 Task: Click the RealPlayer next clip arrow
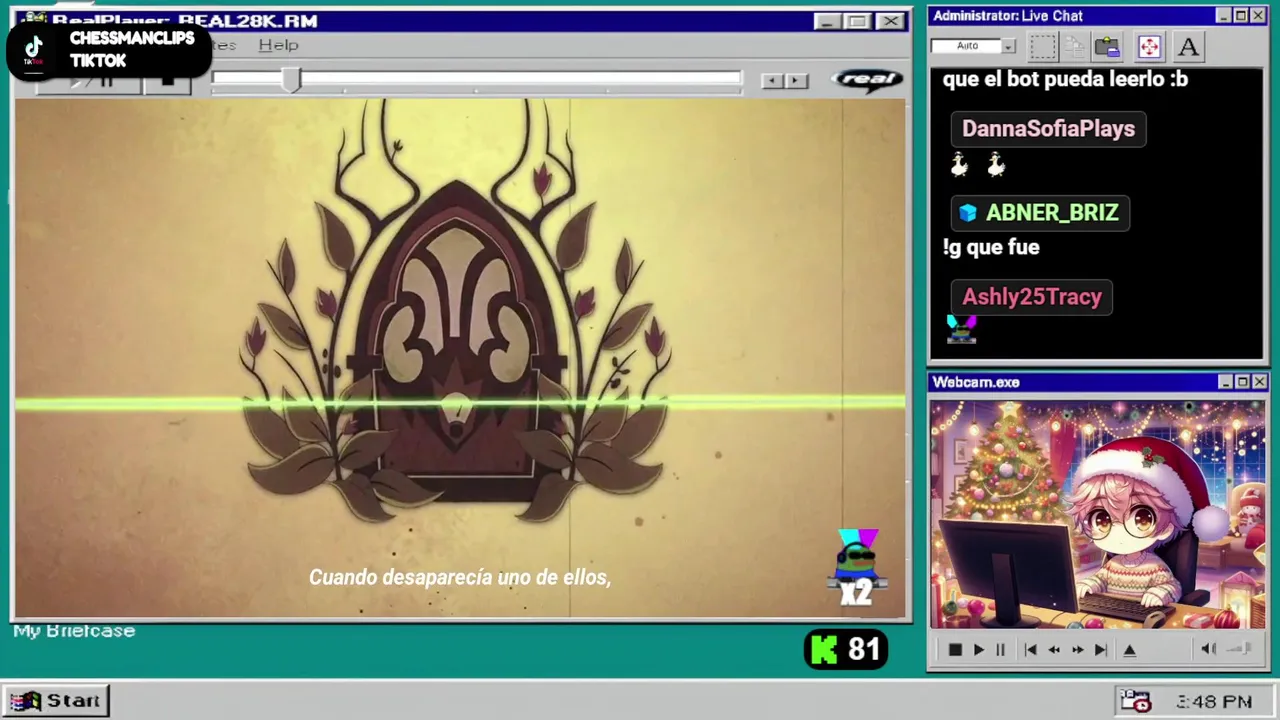coord(796,81)
